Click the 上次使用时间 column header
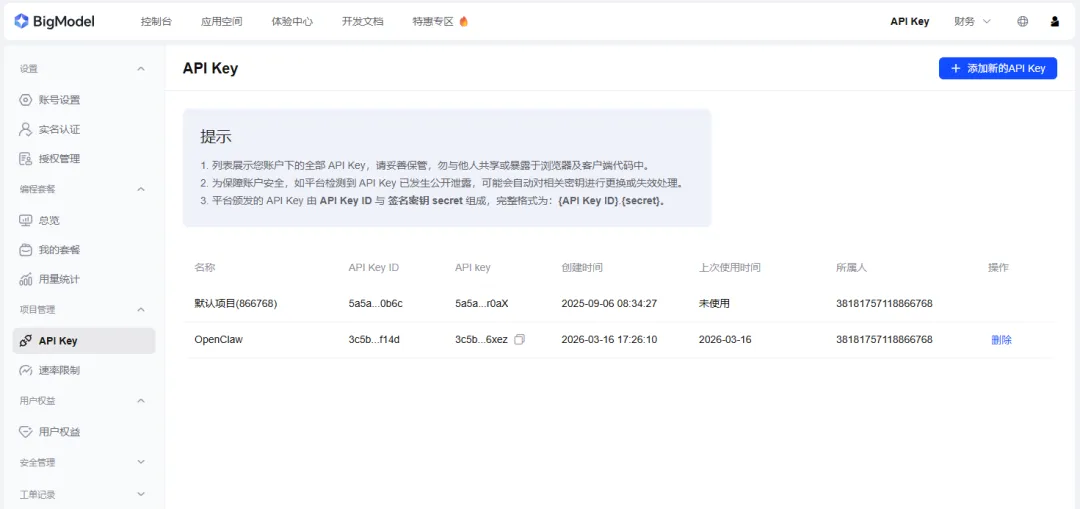 pyautogui.click(x=729, y=267)
